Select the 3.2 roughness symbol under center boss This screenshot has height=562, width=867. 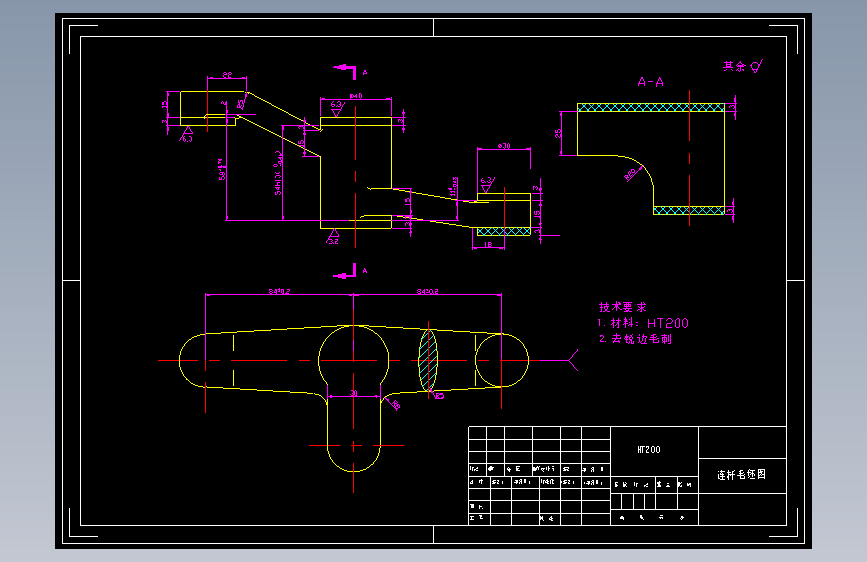333,237
